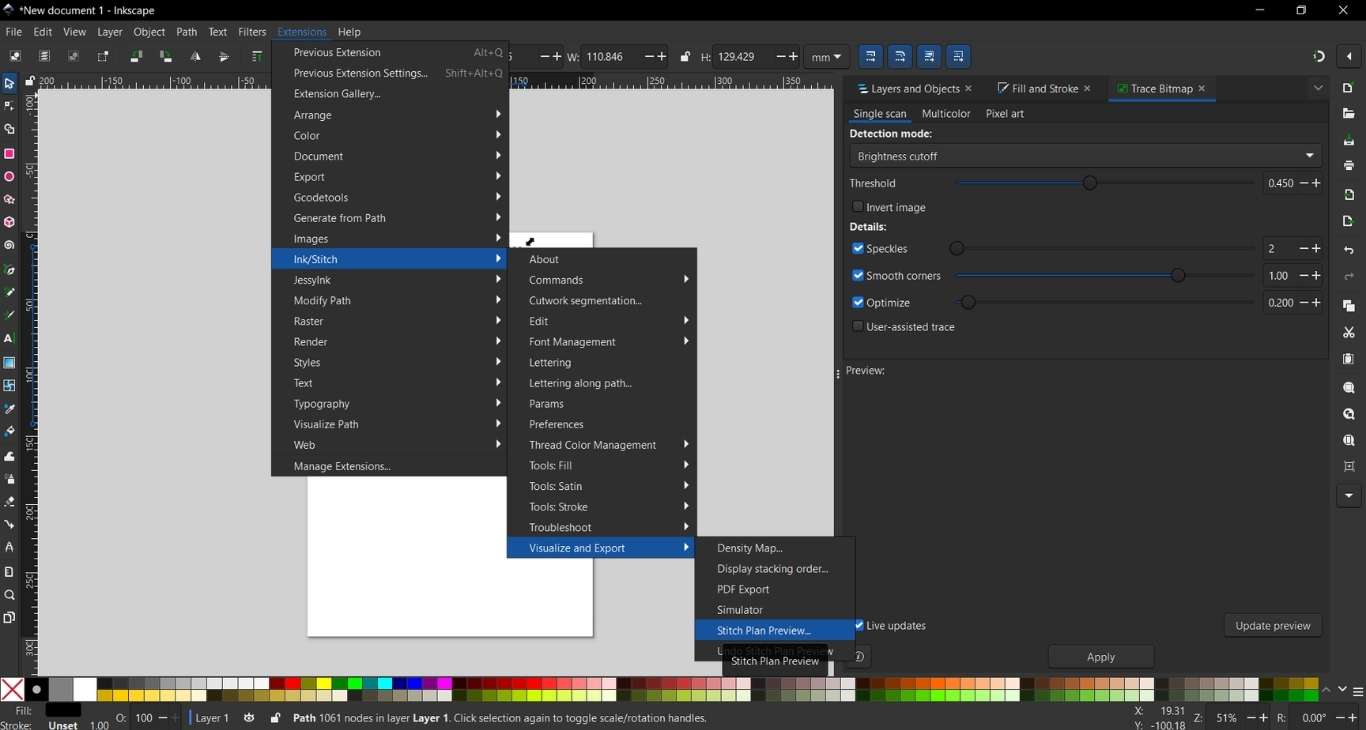Image resolution: width=1366 pixels, height=730 pixels.
Task: Uncheck the Smooth corners checkbox
Action: click(857, 275)
